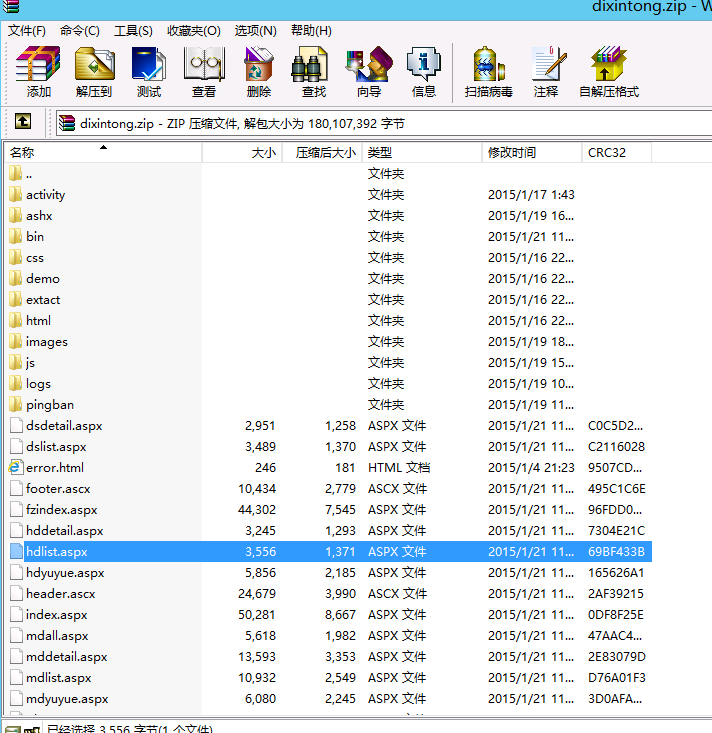Click the size value 50,281 for index.aspx
Screen dimensions: 712x733
click(257, 615)
